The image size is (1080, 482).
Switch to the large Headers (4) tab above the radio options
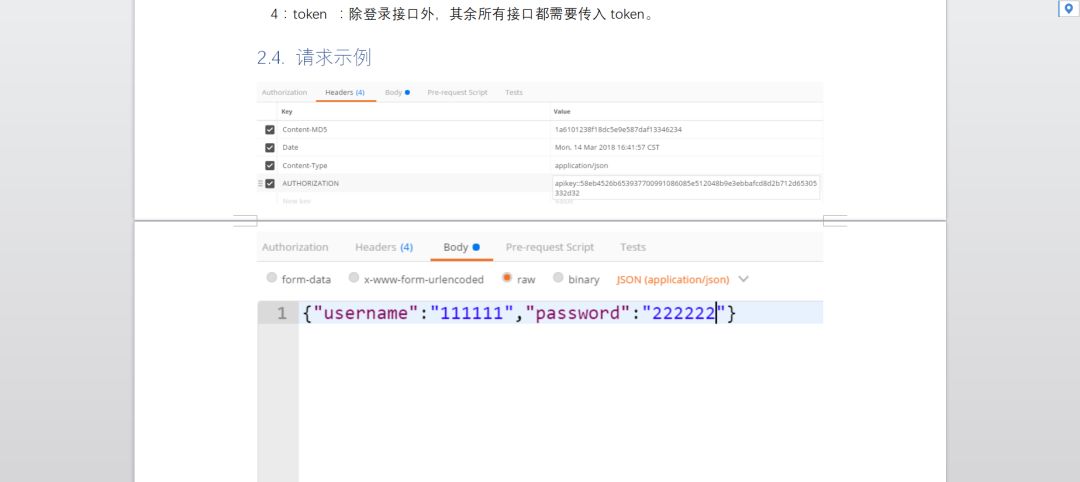[384, 247]
